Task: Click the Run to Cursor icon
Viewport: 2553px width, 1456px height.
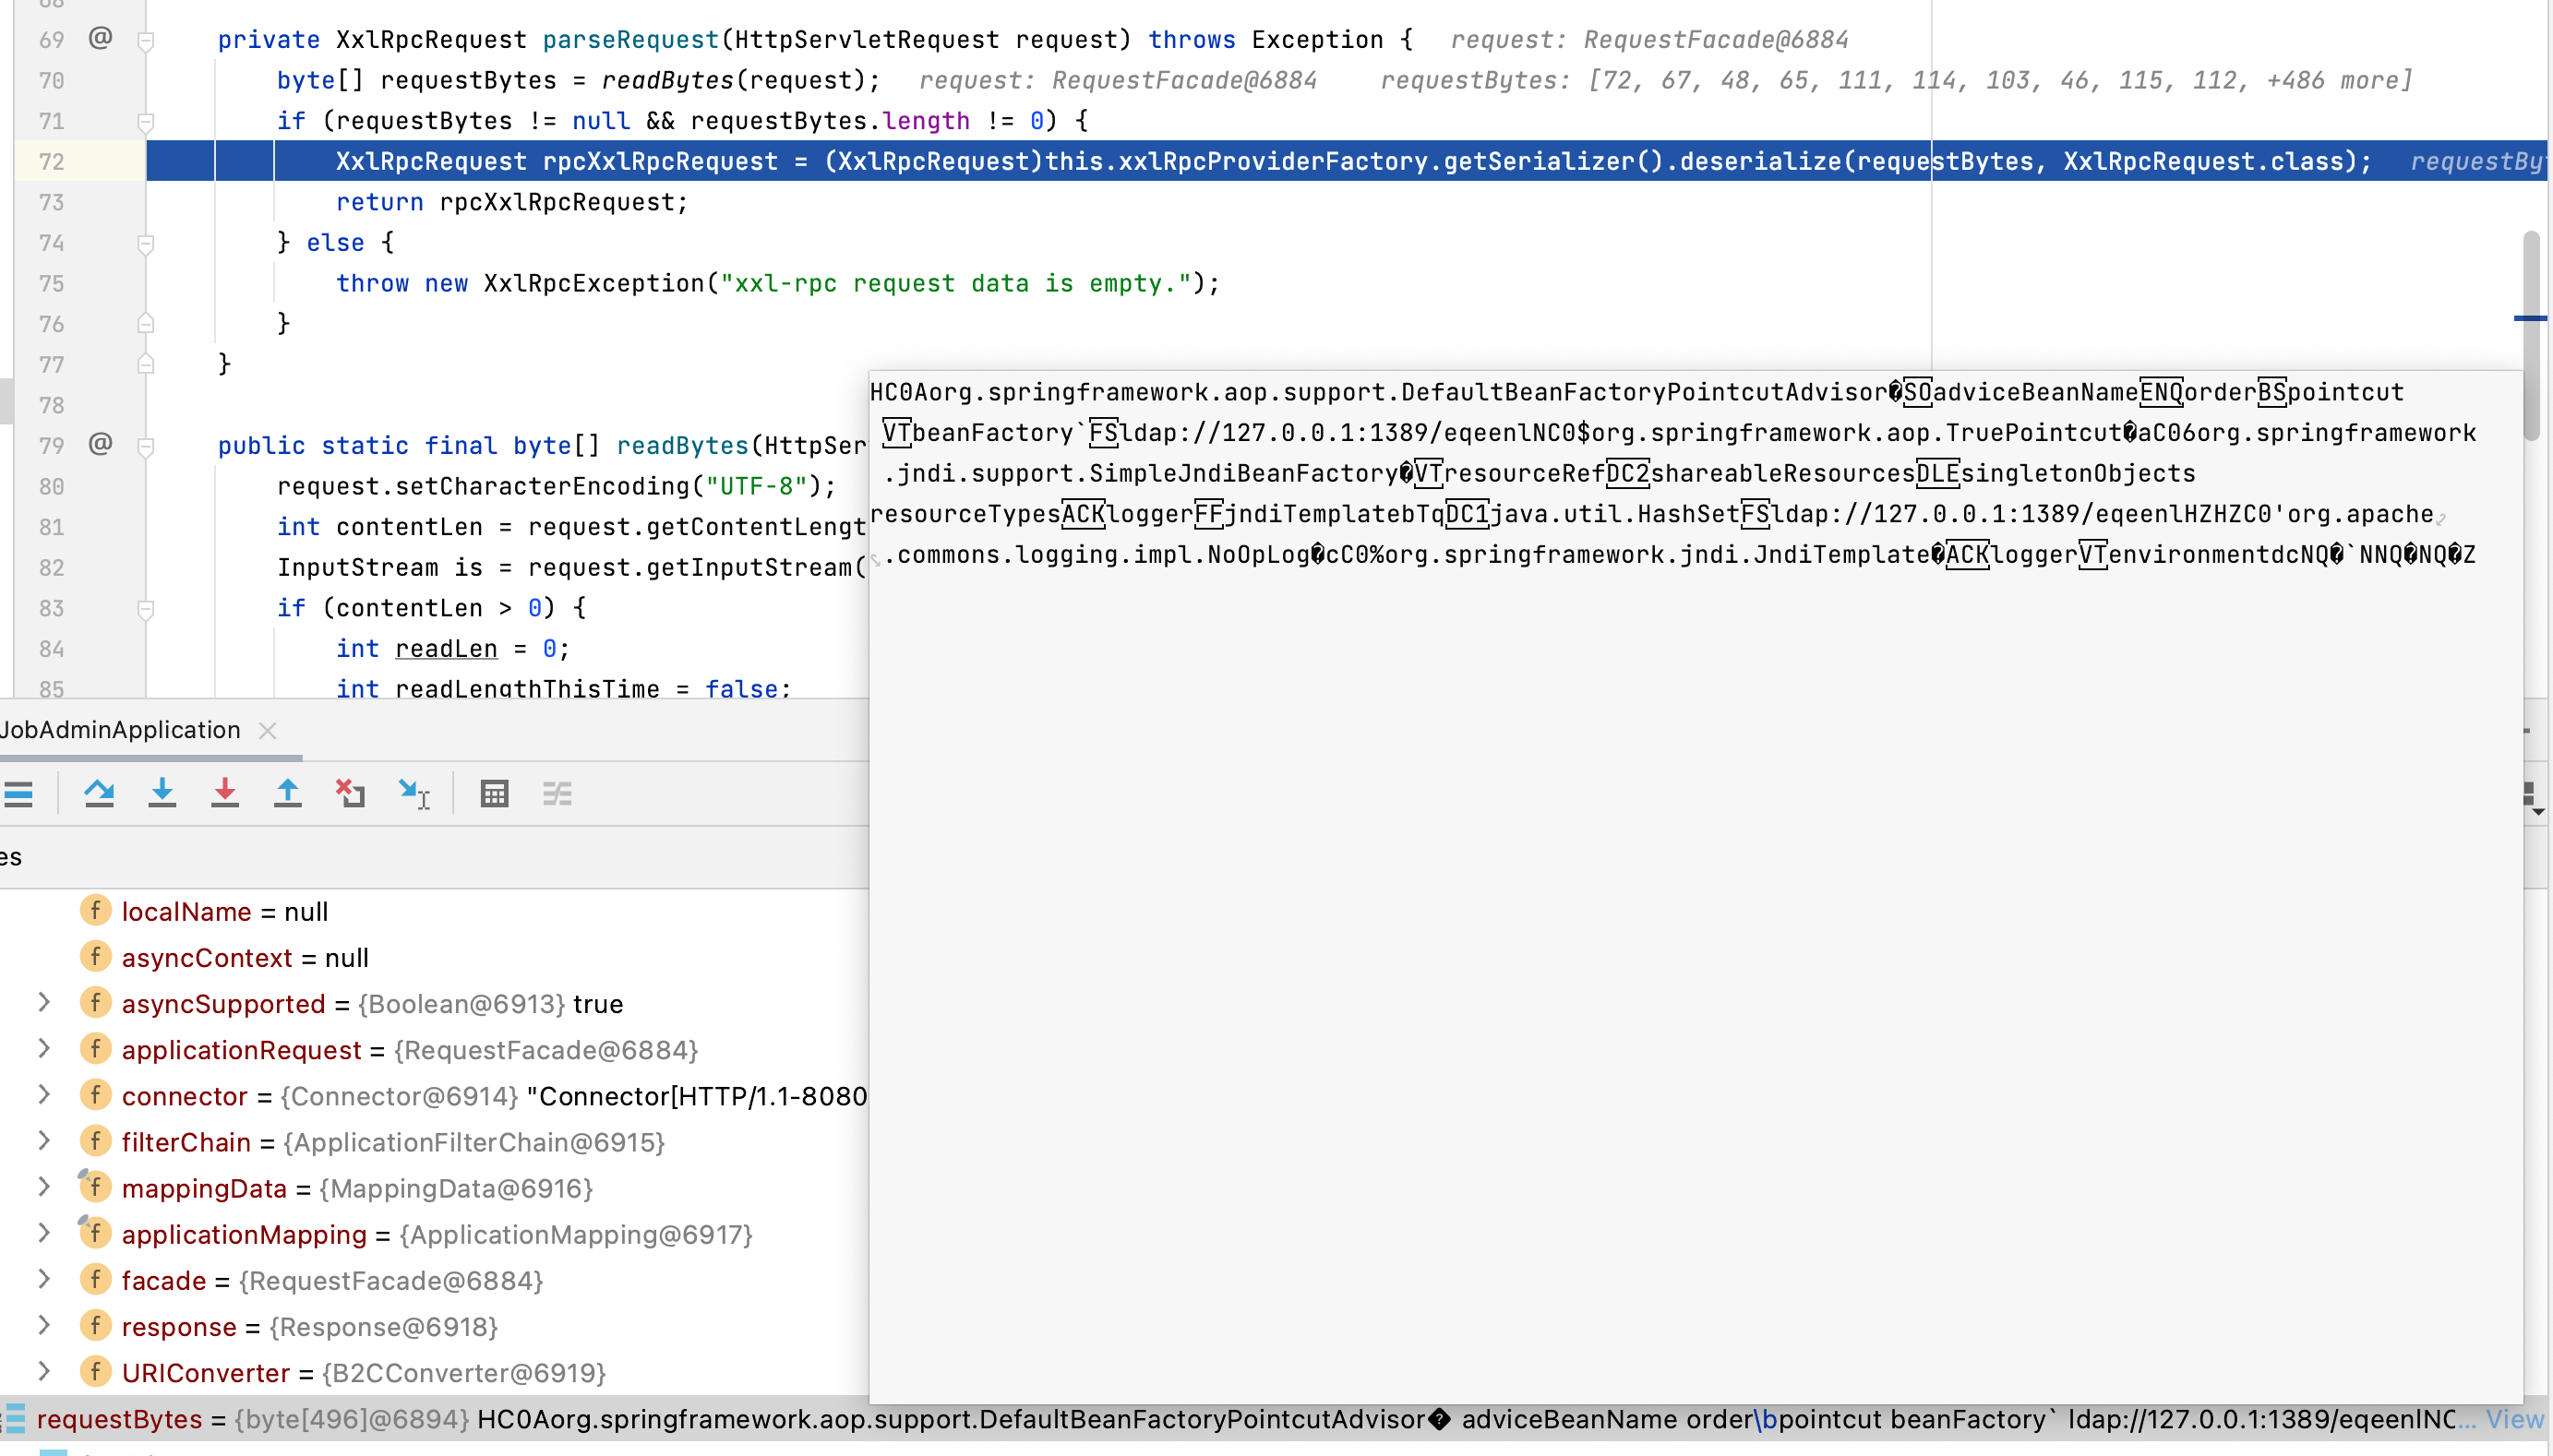Action: [413, 794]
